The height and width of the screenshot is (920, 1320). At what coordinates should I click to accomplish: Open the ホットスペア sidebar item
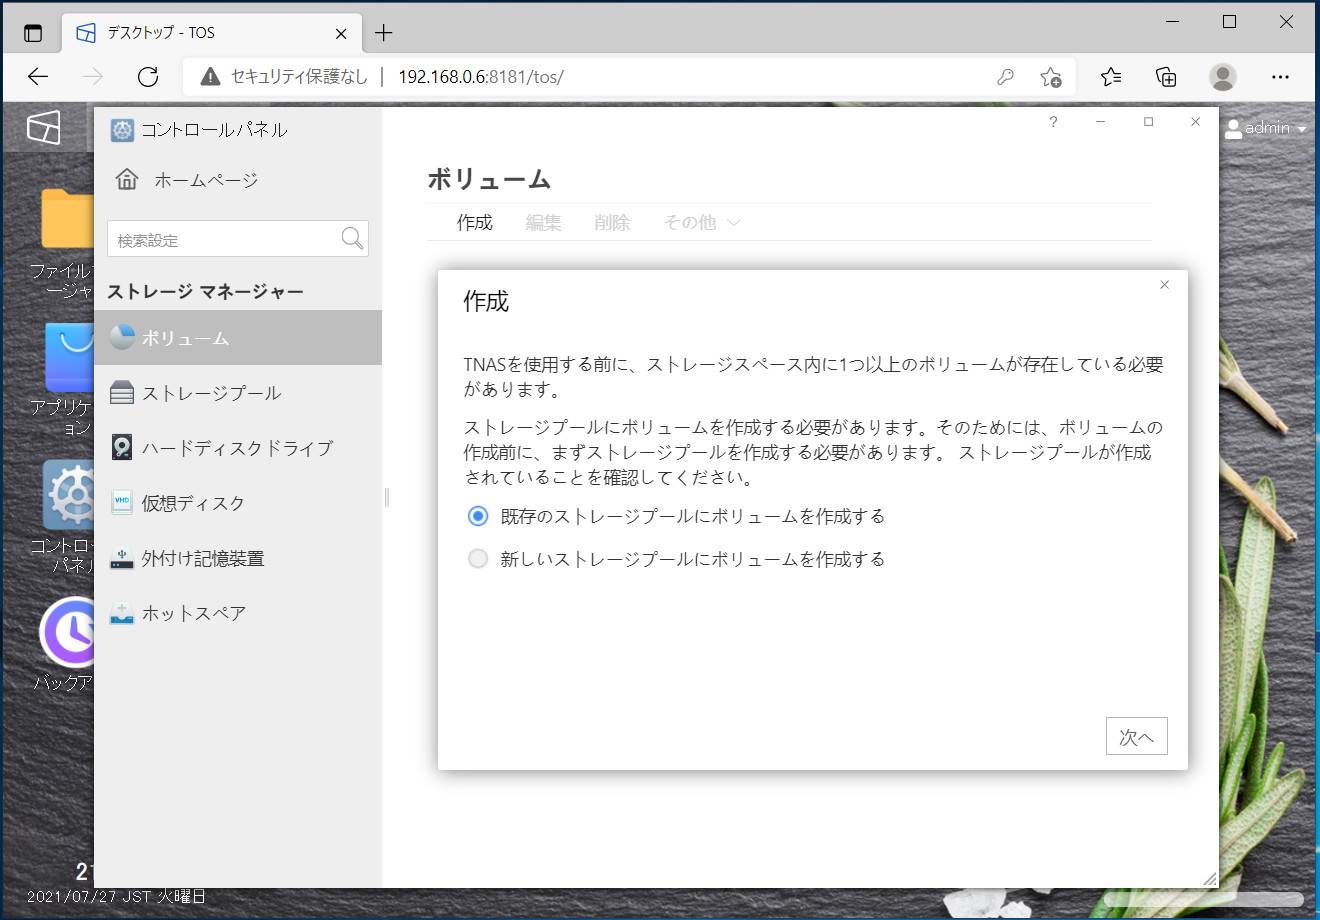pos(238,613)
